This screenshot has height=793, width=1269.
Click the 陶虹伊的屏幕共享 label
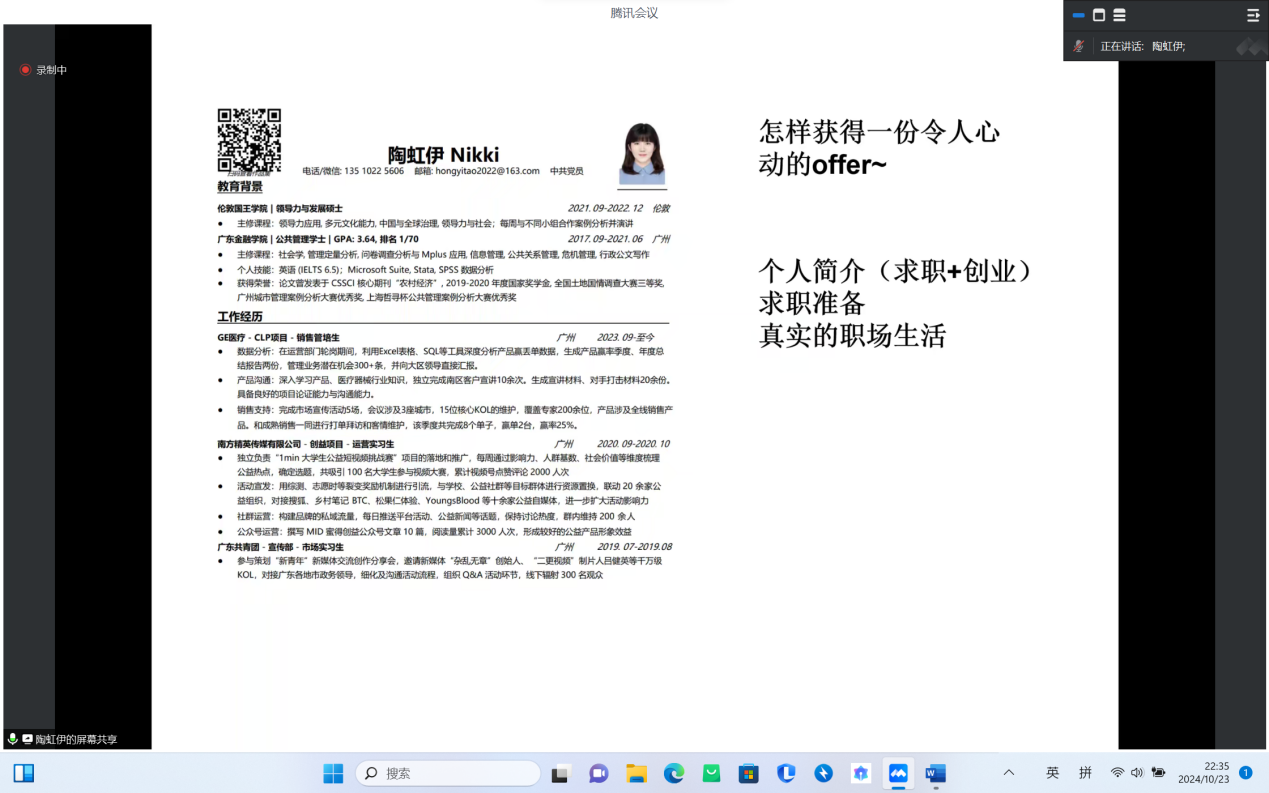(76, 739)
